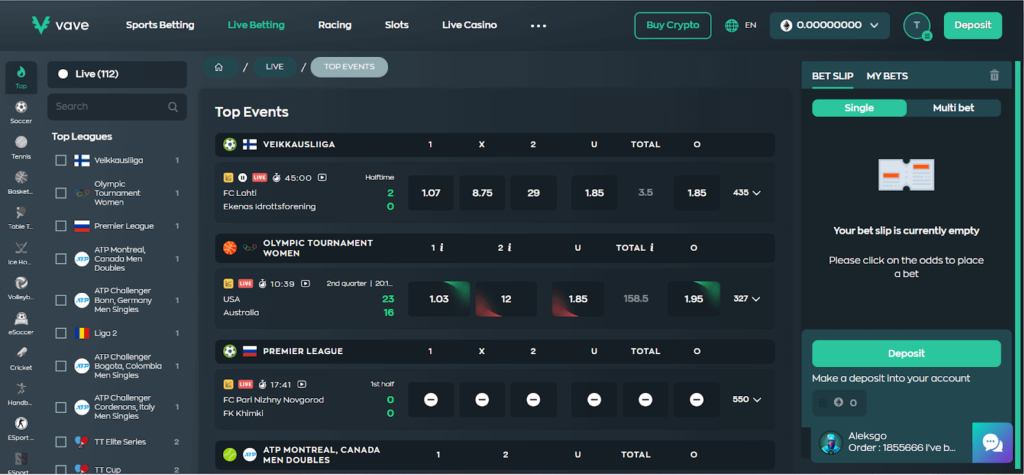Check ATP Challenger Cordenons Italy checkbox
The width and height of the screenshot is (1024, 475).
tap(61, 407)
